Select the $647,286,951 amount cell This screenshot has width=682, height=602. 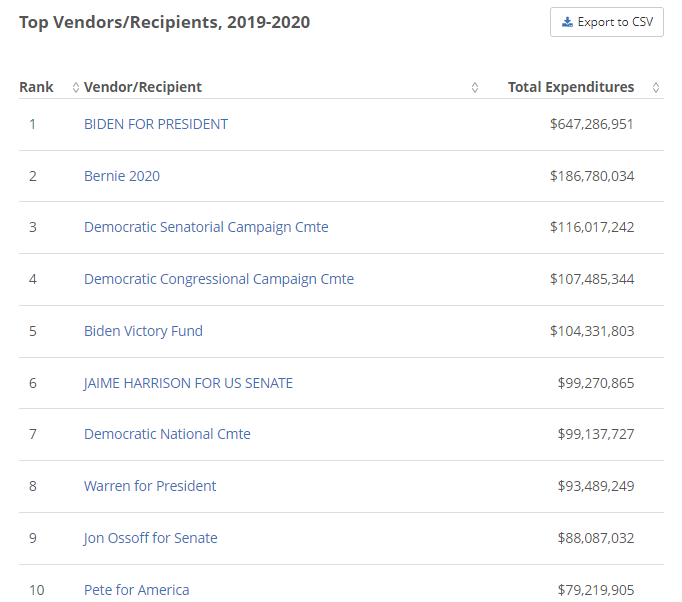592,124
